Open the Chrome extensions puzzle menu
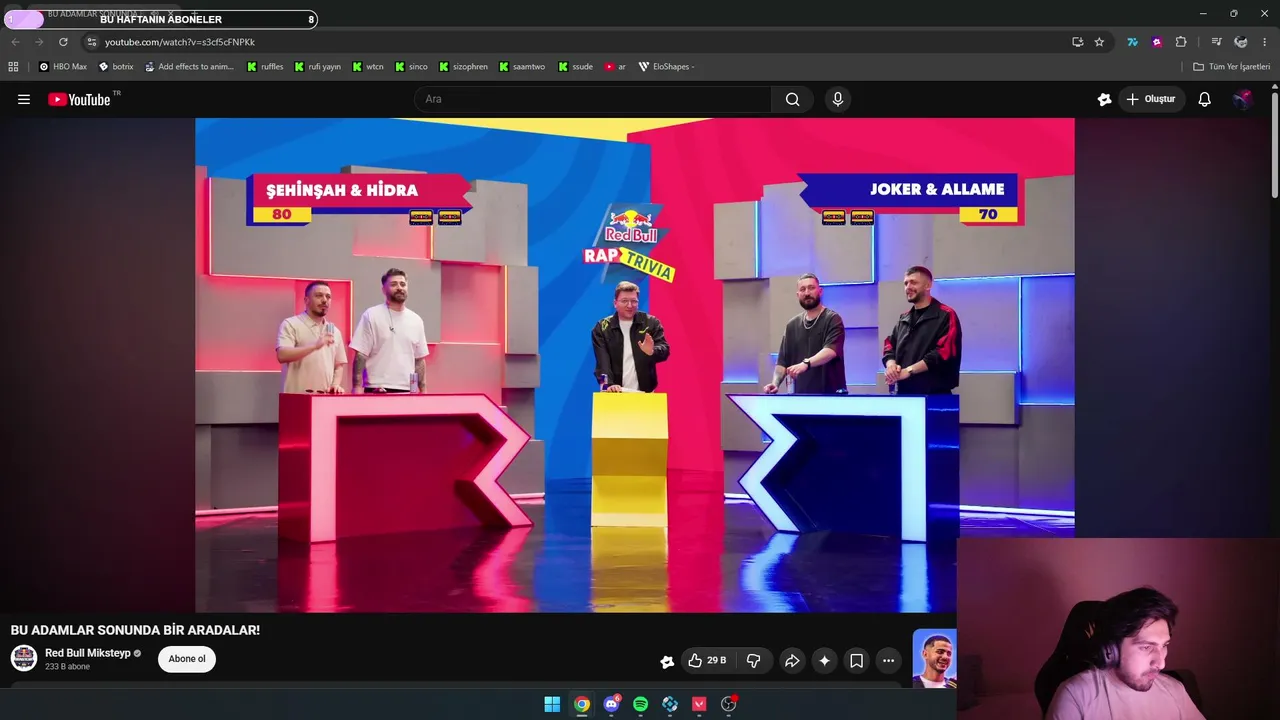1280x720 pixels. (x=1181, y=42)
